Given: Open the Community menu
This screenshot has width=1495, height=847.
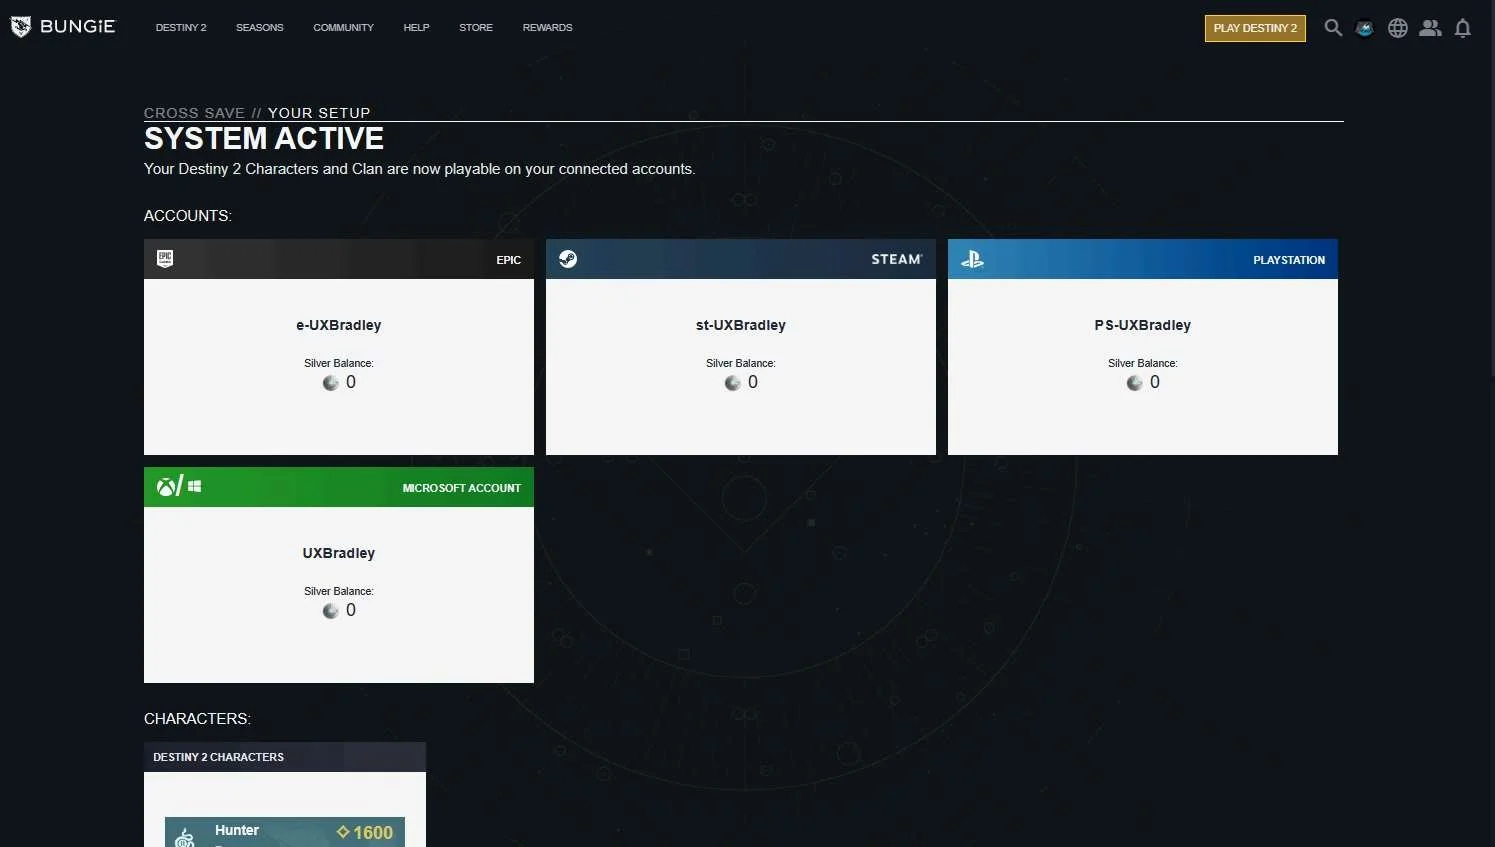Looking at the screenshot, I should 343,28.
